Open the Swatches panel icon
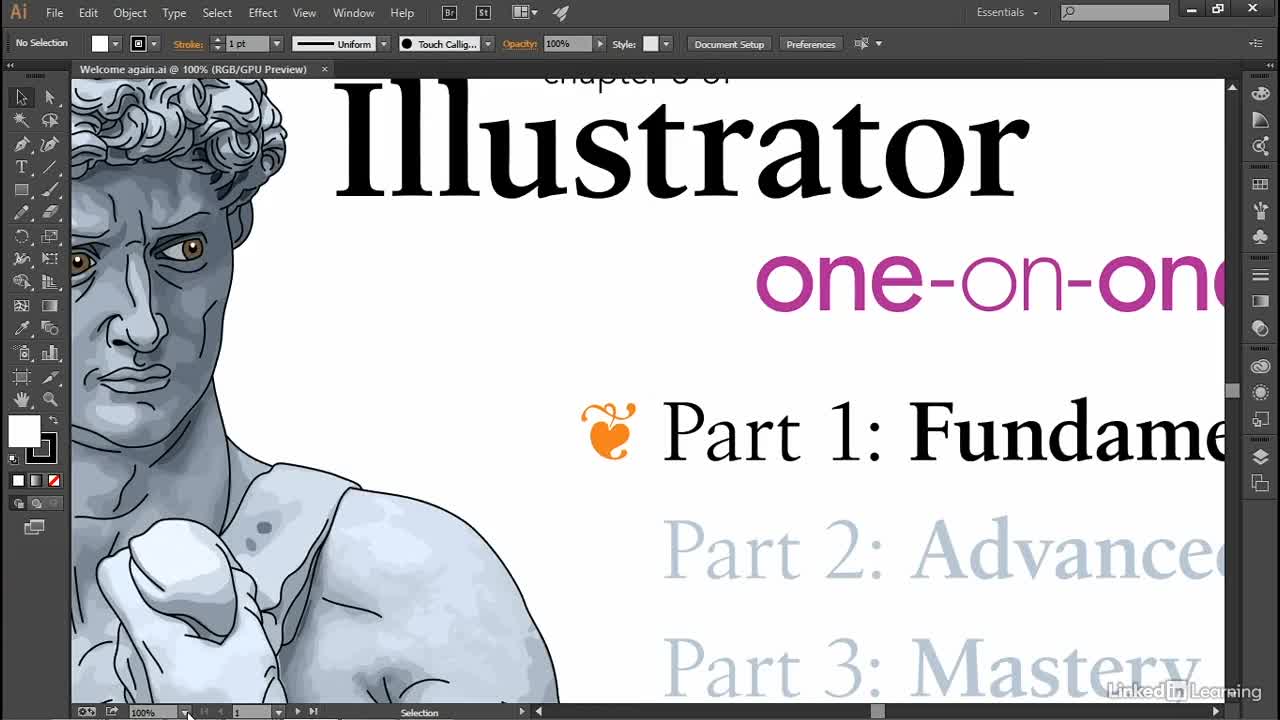 pos(1260,185)
